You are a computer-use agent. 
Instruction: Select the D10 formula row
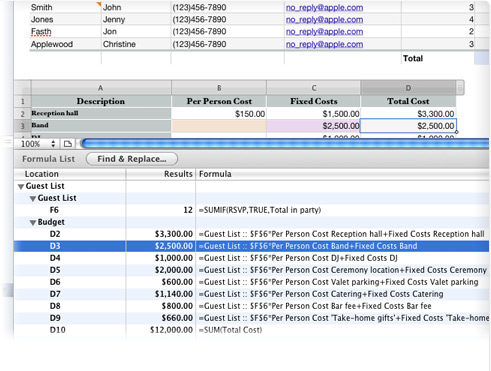pyautogui.click(x=252, y=330)
